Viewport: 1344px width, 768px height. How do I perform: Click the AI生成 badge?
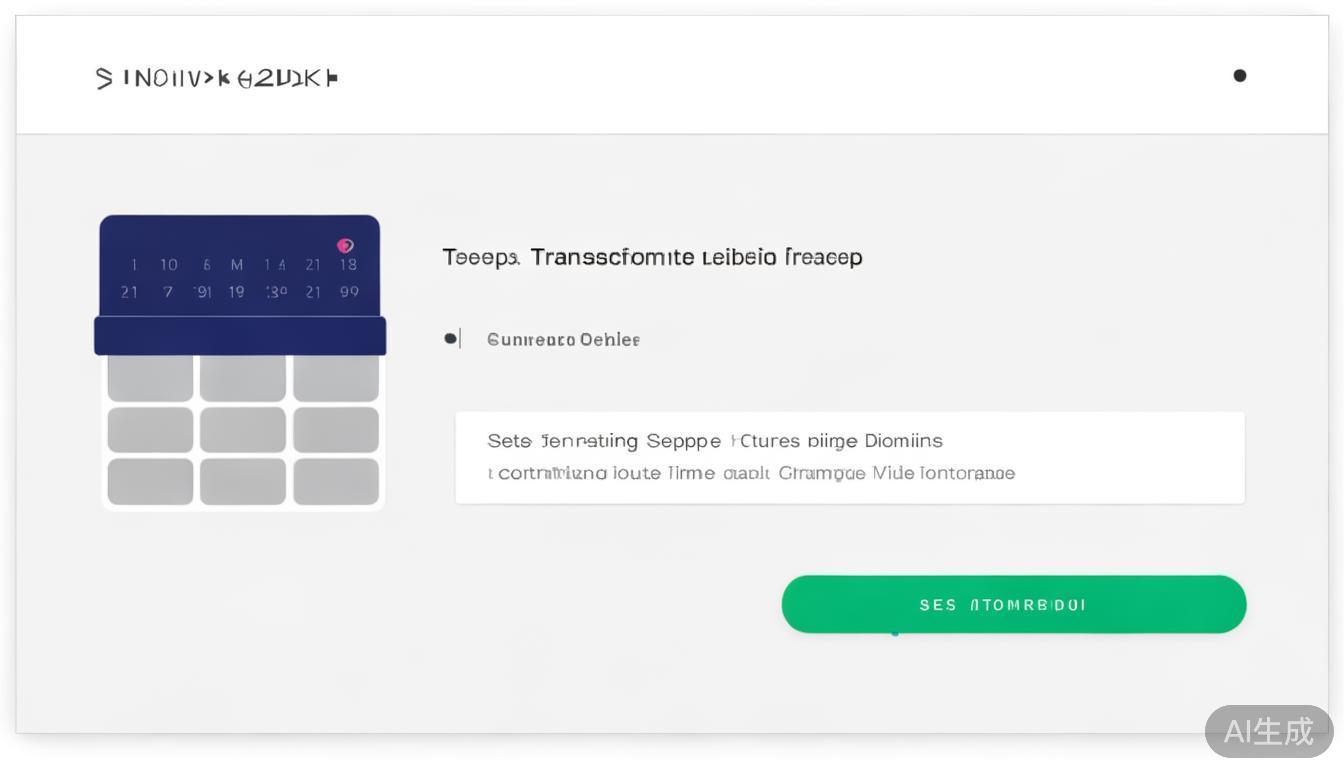[x=1268, y=731]
